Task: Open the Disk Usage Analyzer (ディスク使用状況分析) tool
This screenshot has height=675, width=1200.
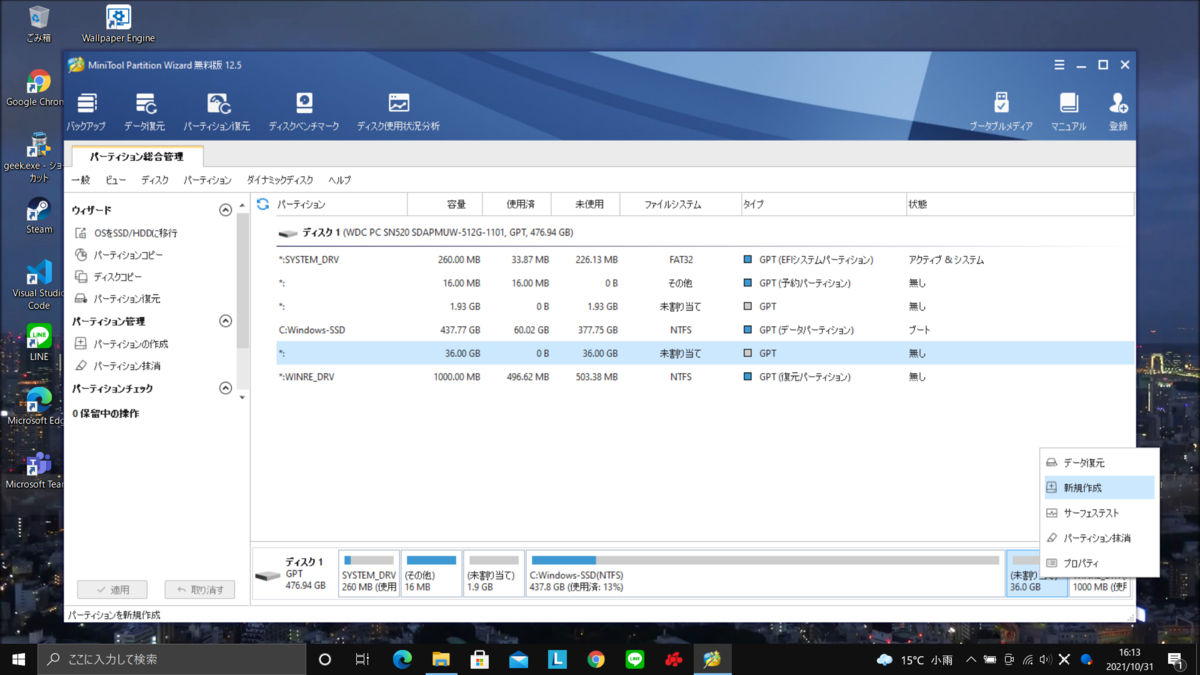Action: click(398, 112)
